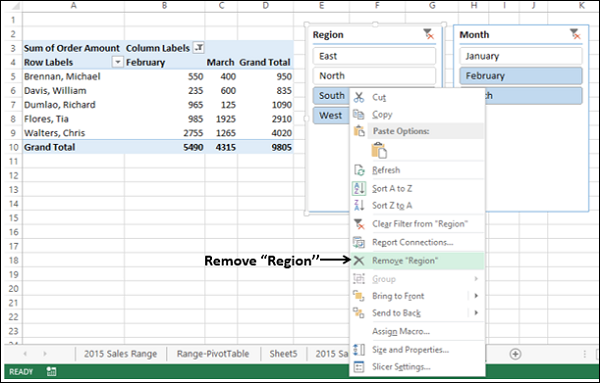The image size is (600, 383).
Task: Toggle the East item in Region slicer
Action: point(374,56)
